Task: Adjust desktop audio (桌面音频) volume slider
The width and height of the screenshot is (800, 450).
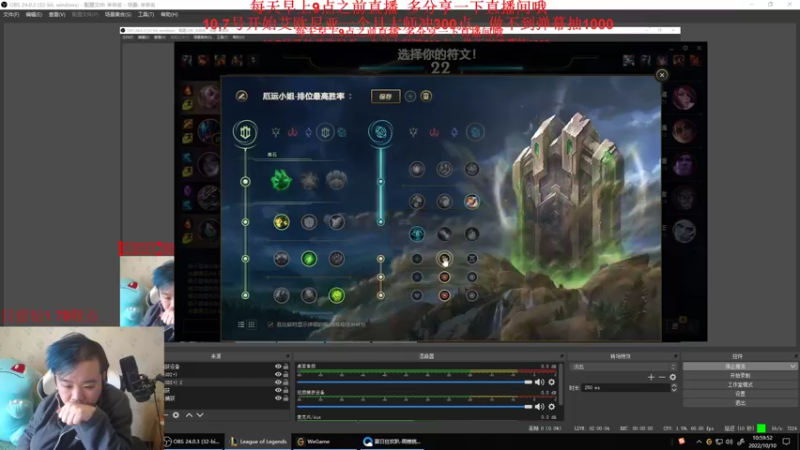Action: pyautogui.click(x=415, y=382)
